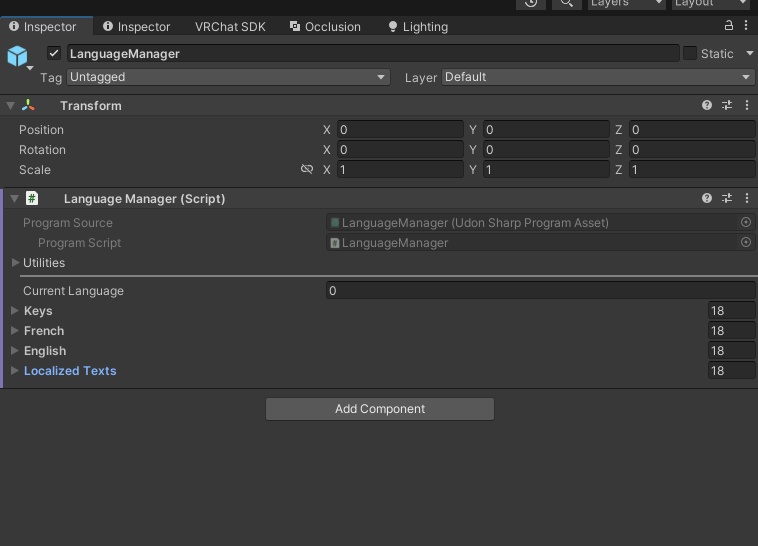Click the Rotation Y field
The height and width of the screenshot is (546, 758).
point(546,149)
